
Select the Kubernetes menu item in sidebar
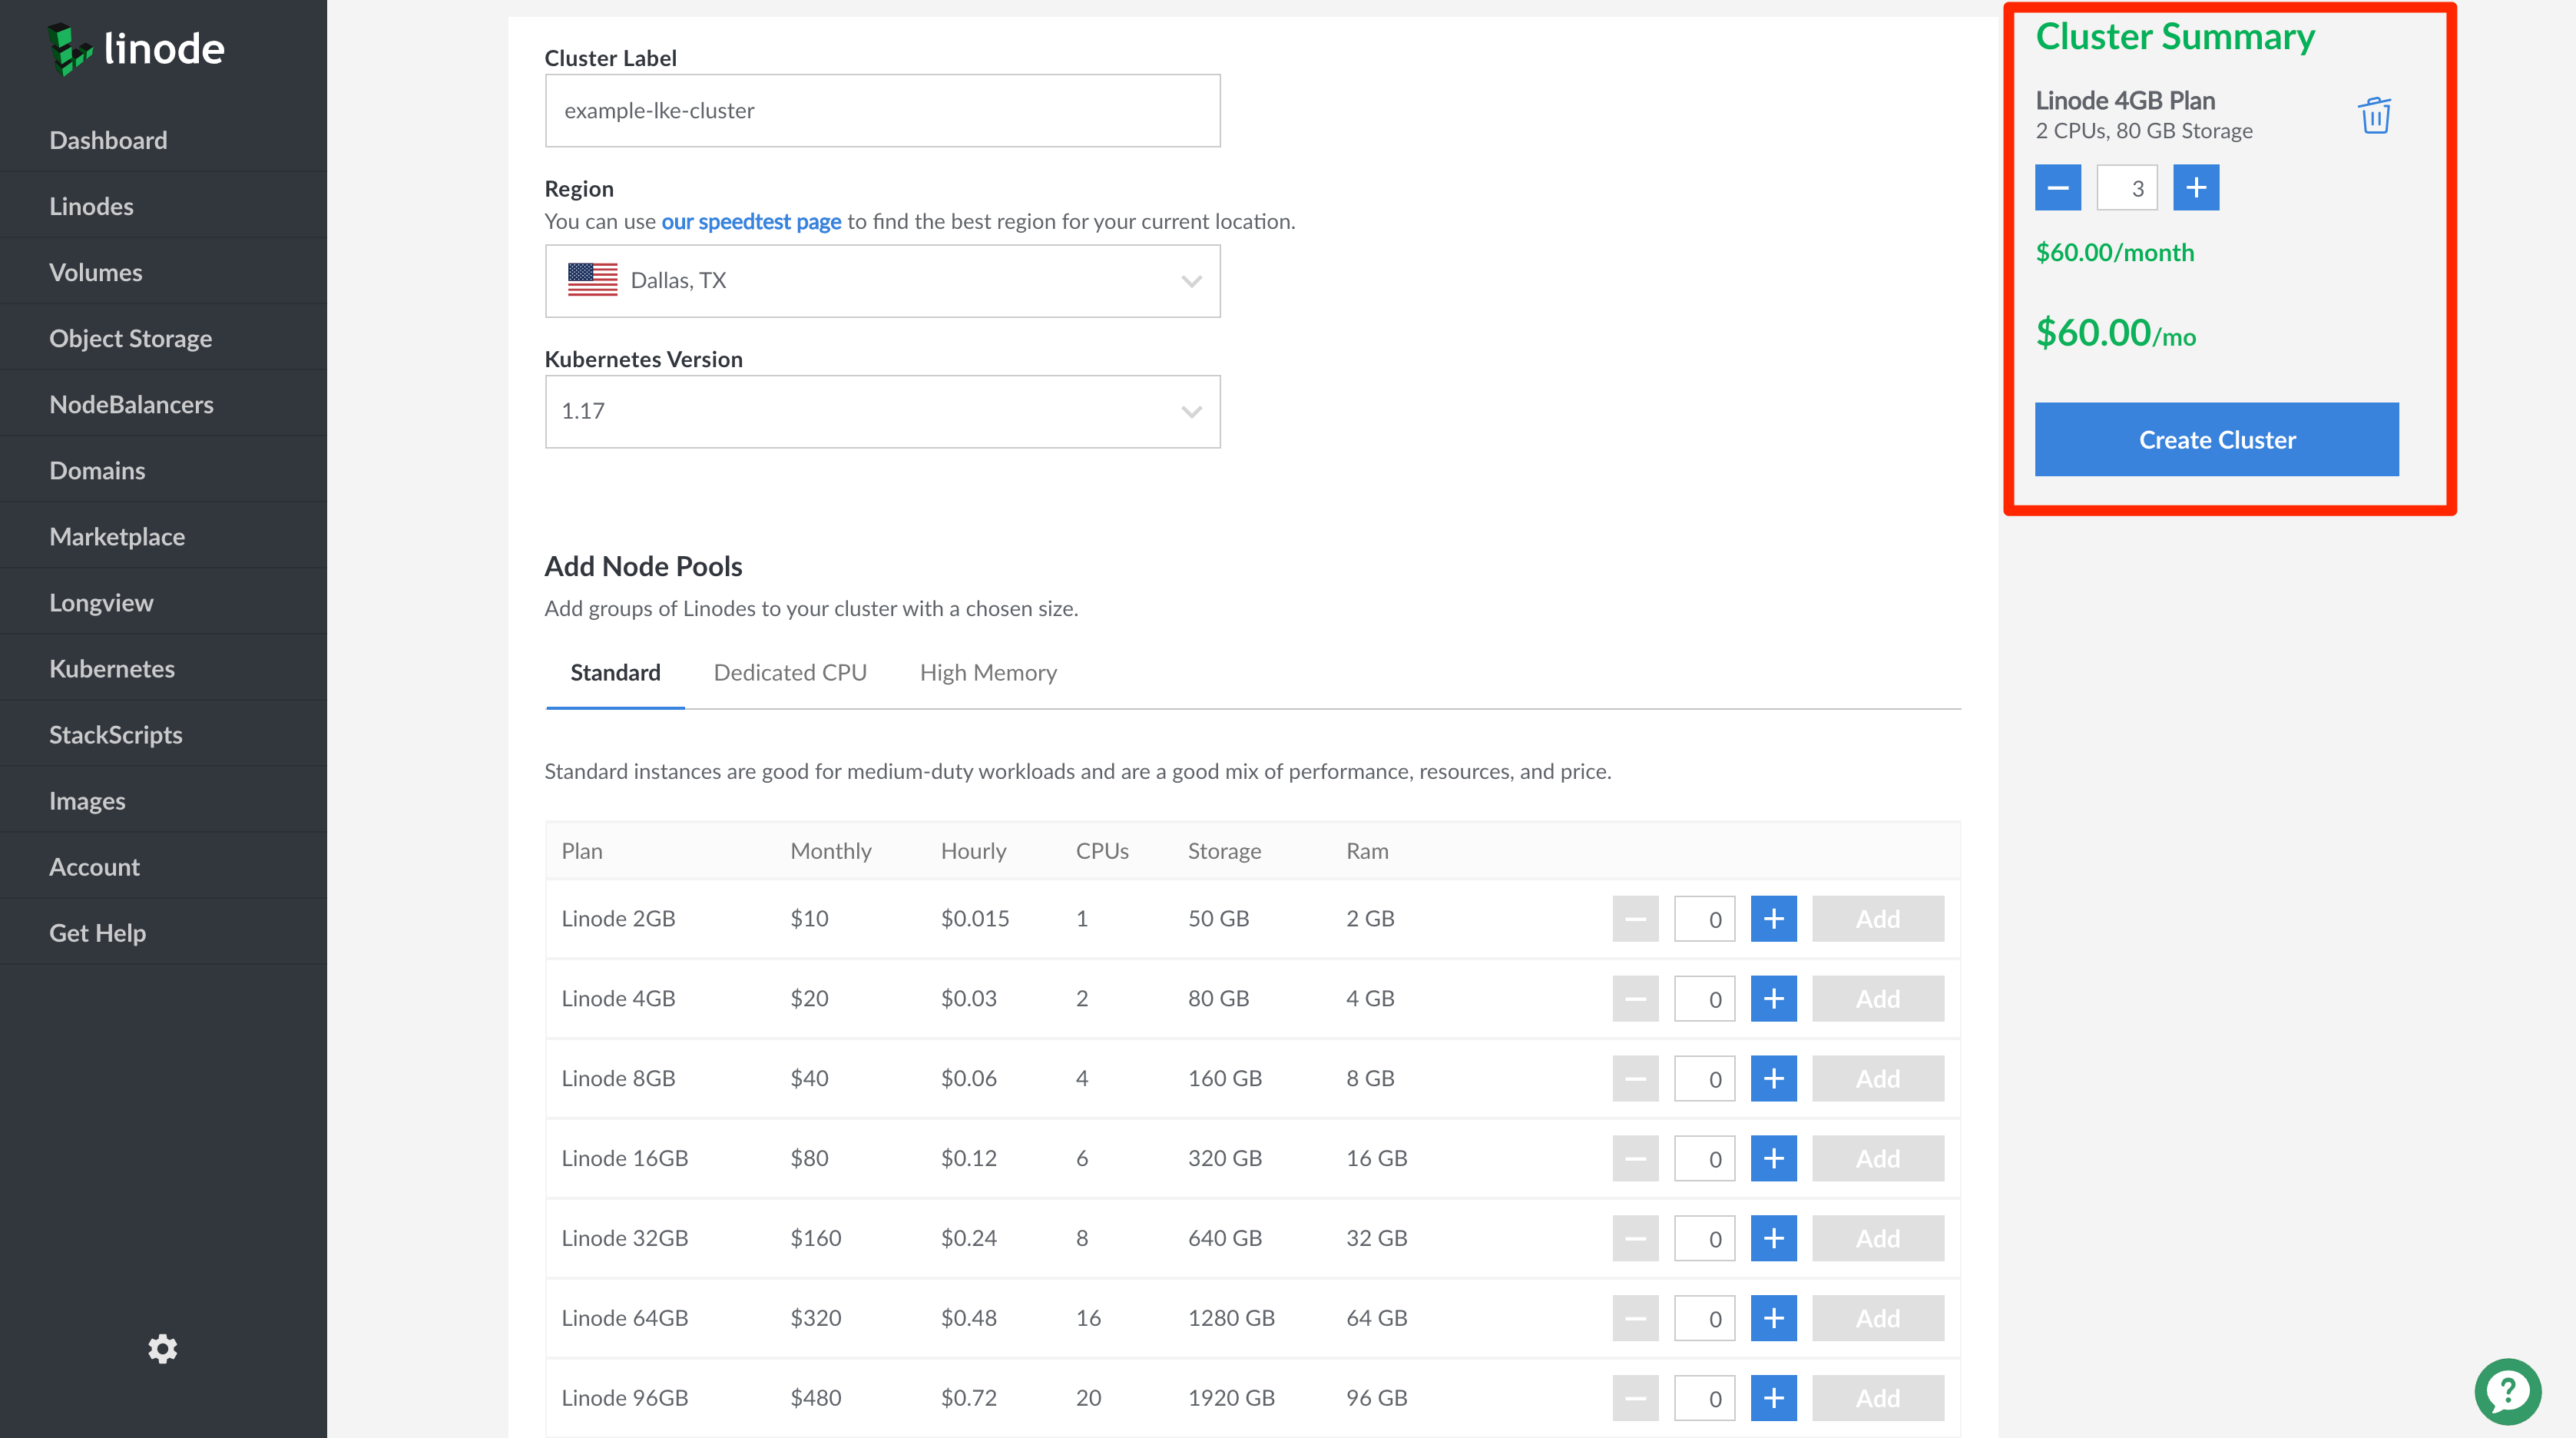(111, 667)
